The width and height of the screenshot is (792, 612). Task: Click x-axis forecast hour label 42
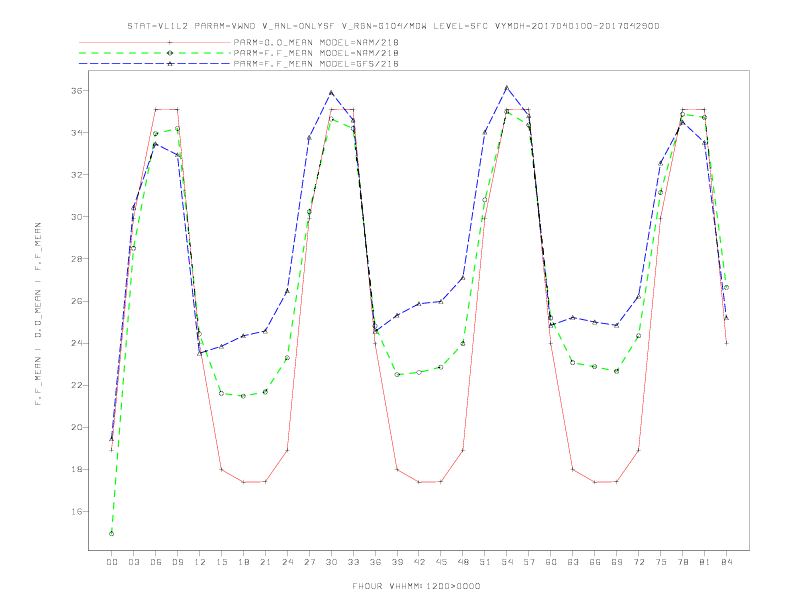click(x=419, y=562)
